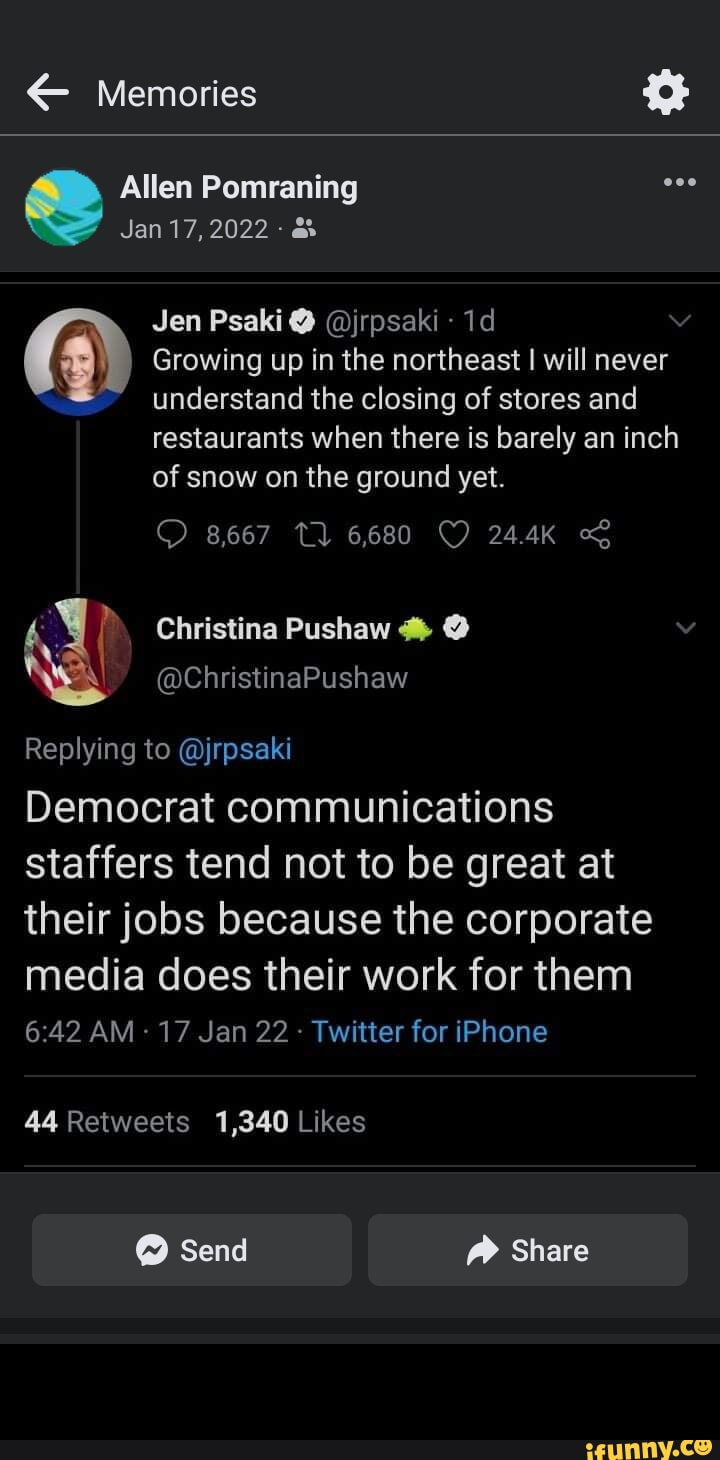Viewport: 720px width, 1460px height.
Task: Tap the back arrow from Memories
Action: coord(47,92)
